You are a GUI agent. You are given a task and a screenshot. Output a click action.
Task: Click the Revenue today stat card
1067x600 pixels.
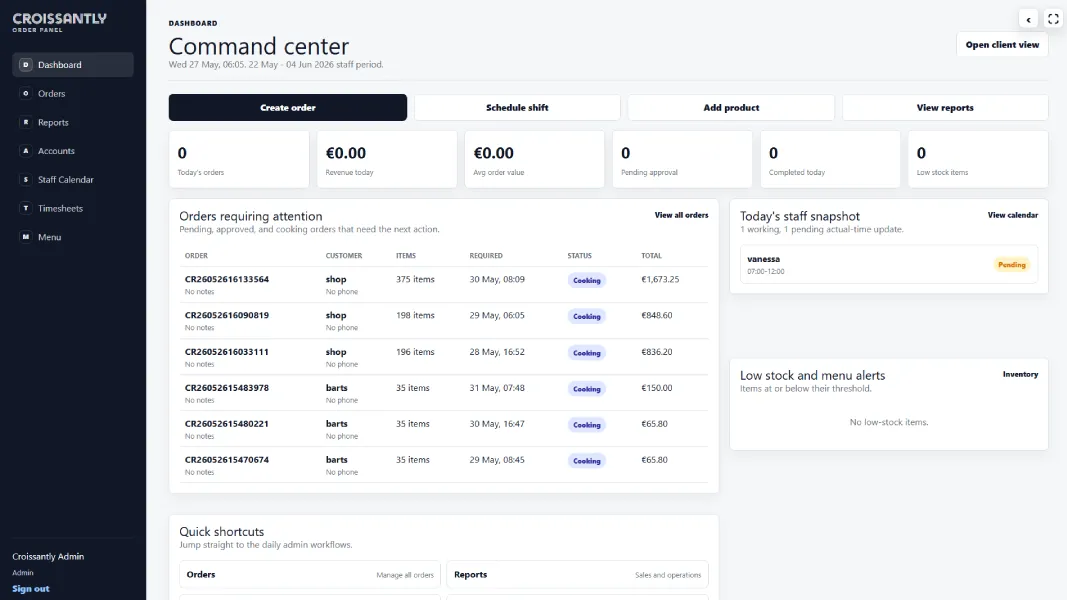coord(387,159)
